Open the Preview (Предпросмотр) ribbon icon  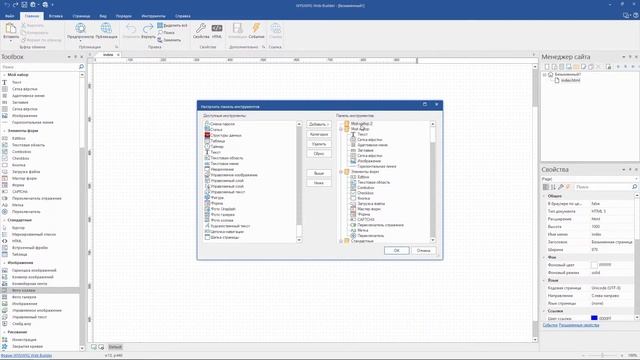[x=81, y=28]
